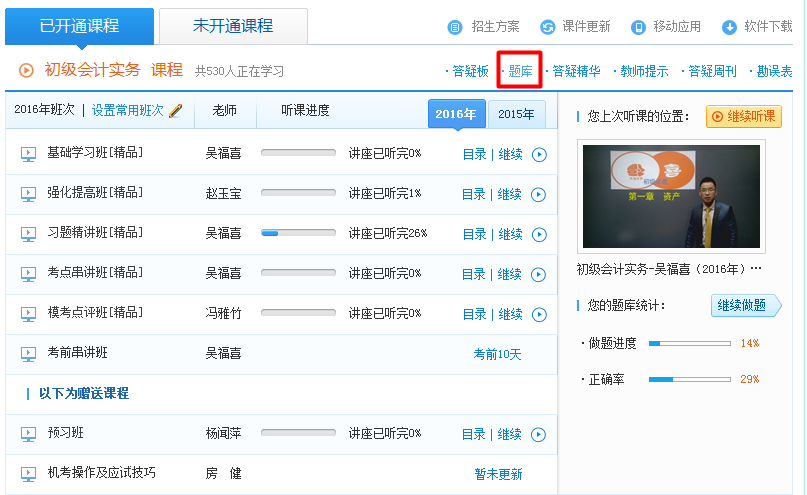Viewport: 807px width, 495px height.
Task: Click 继续 for 模考点评班[精品]
Action: (511, 314)
